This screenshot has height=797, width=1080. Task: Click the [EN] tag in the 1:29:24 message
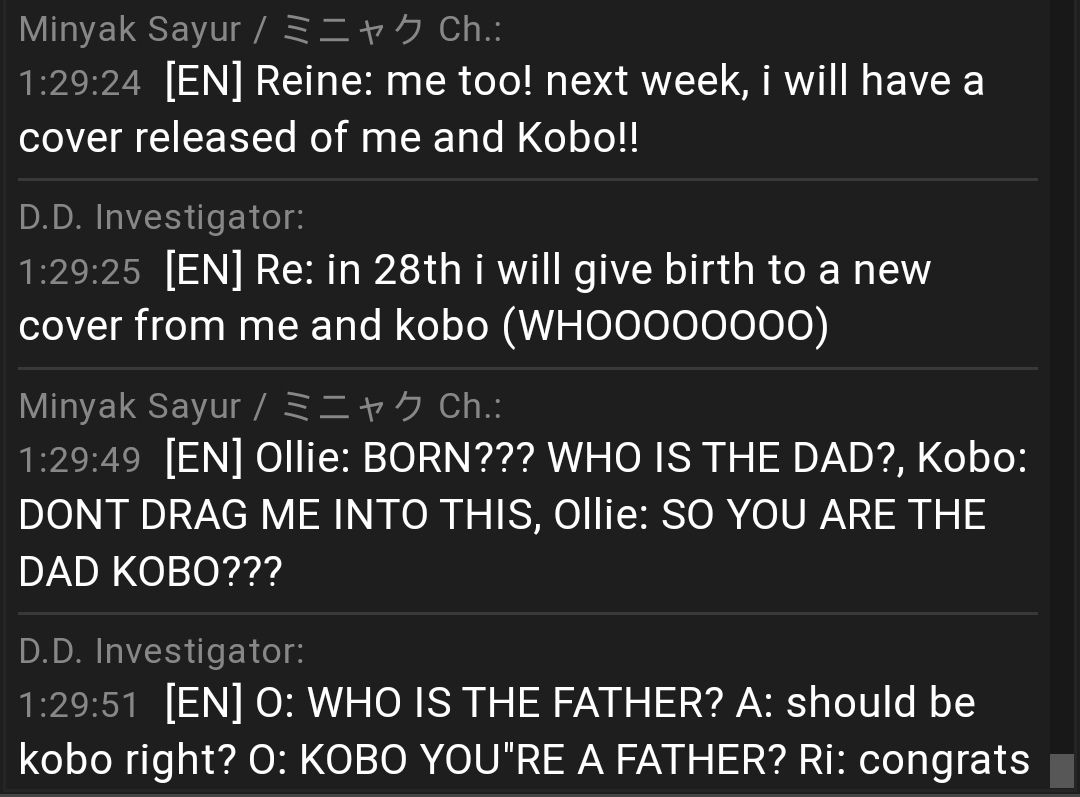tap(204, 82)
